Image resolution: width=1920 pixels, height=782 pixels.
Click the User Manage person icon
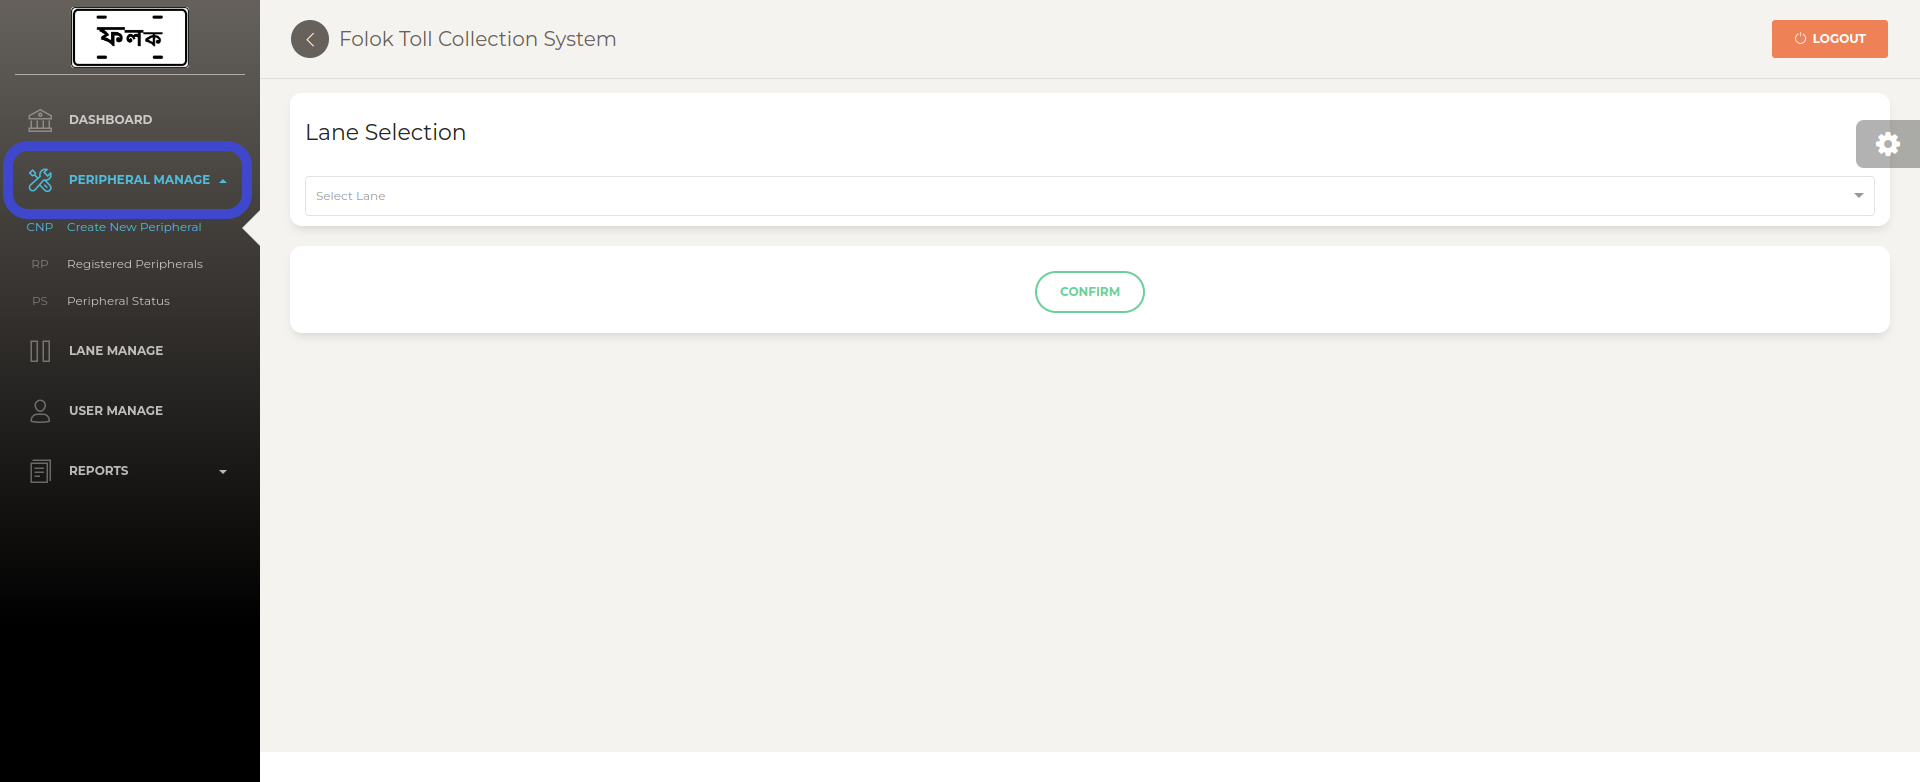(x=40, y=411)
